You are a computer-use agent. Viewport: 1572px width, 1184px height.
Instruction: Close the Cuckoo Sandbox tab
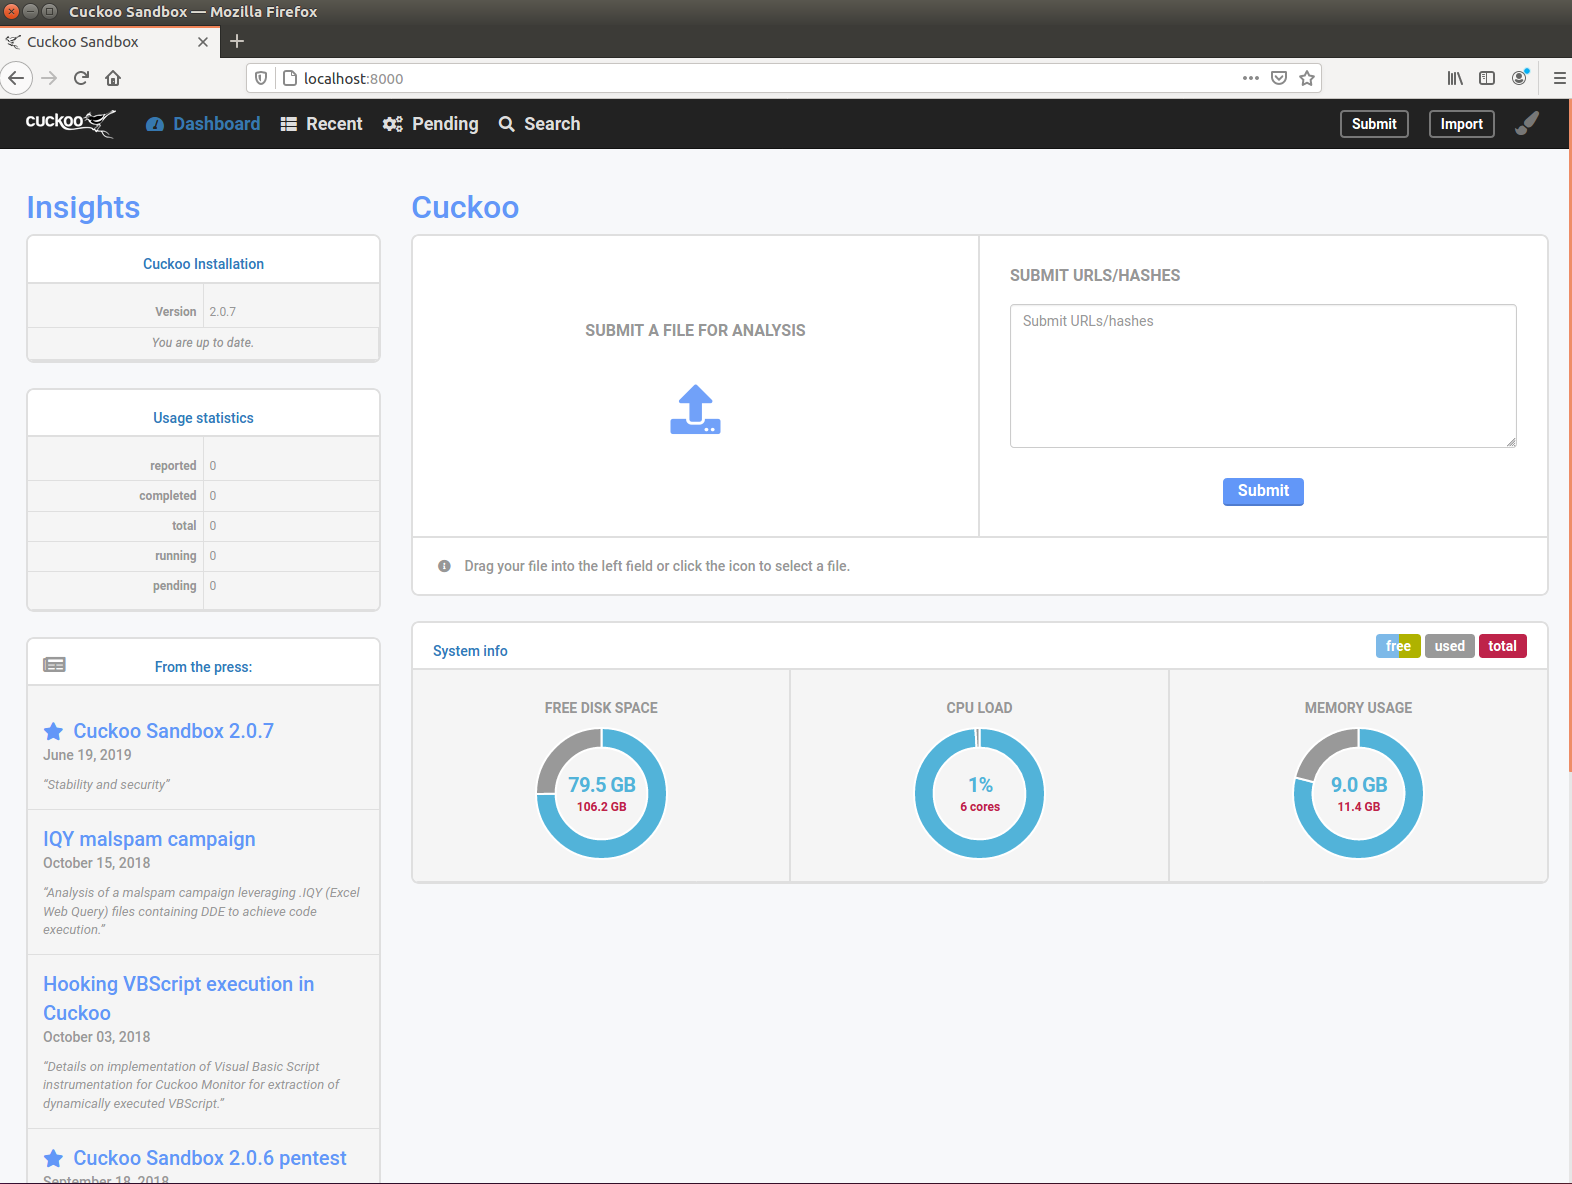coord(203,42)
